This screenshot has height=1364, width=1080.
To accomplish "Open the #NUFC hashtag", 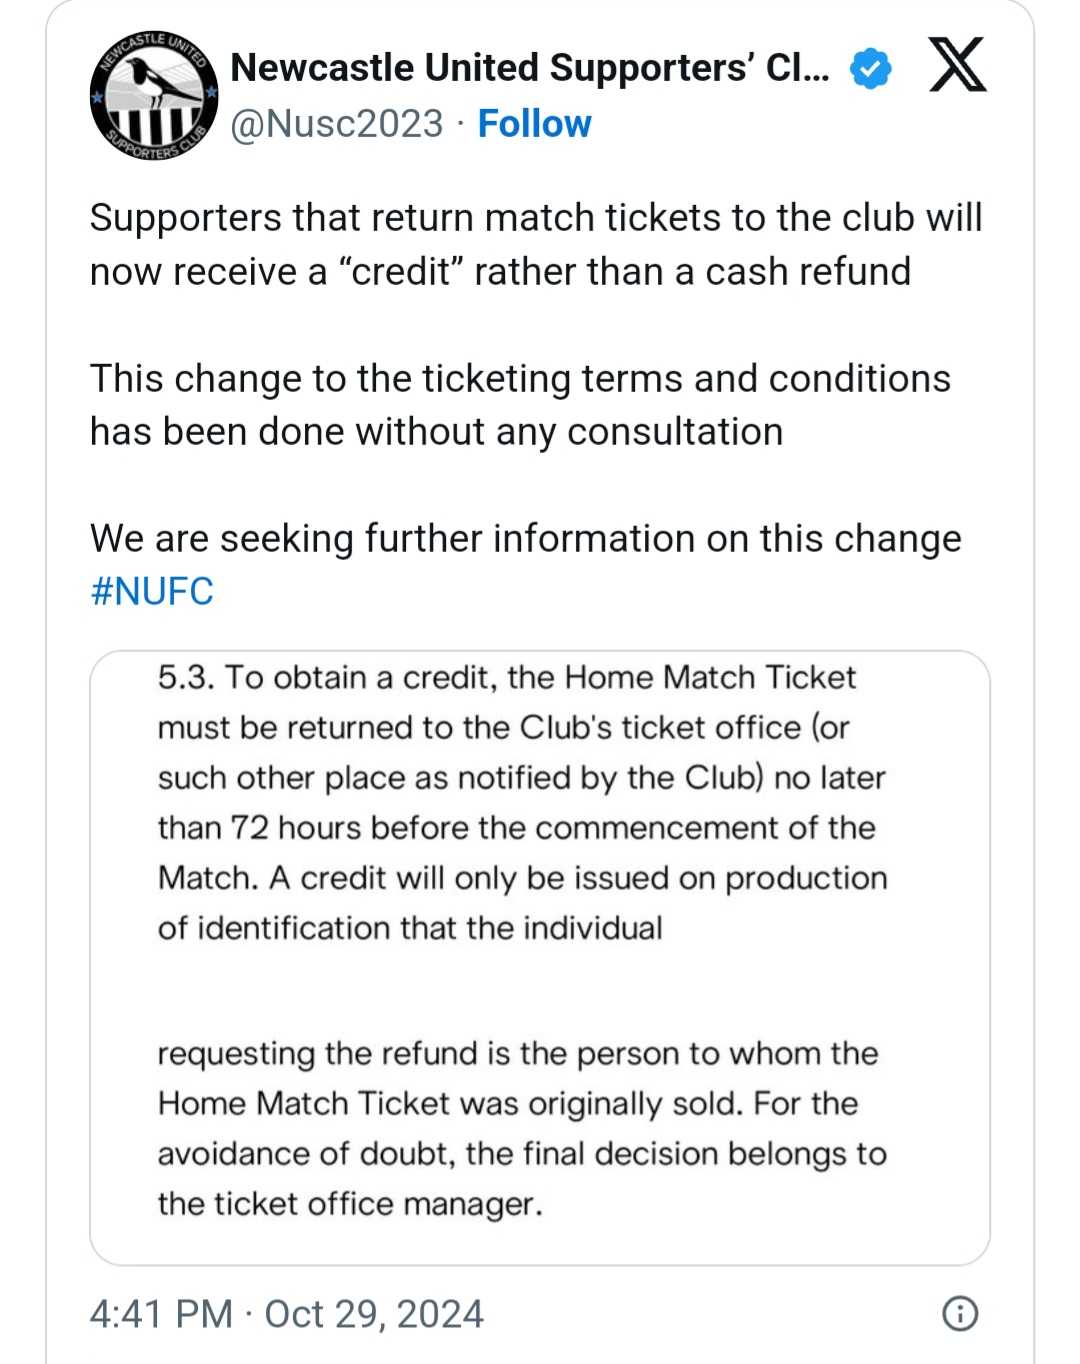I will (x=152, y=591).
